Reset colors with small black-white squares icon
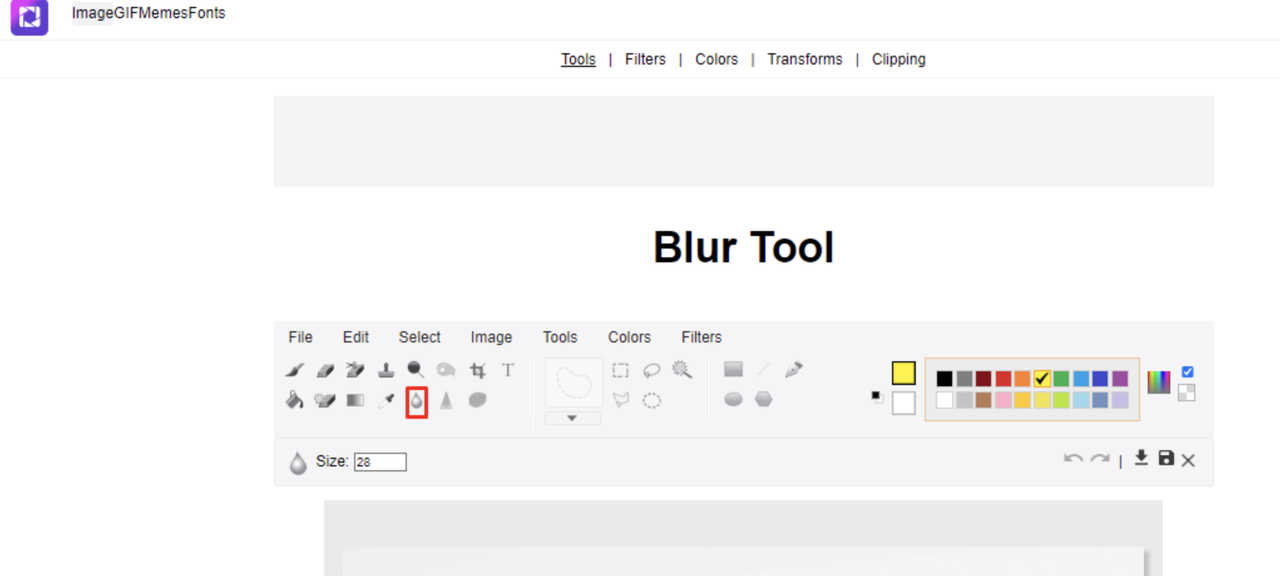1280x576 pixels. (x=877, y=396)
